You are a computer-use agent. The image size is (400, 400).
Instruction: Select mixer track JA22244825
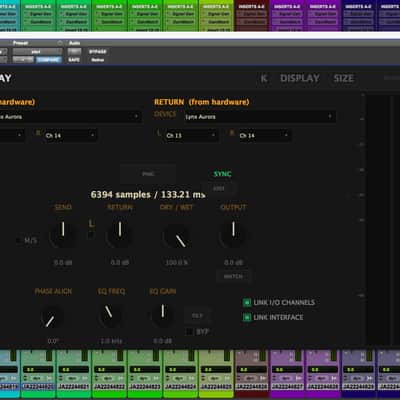tap(216, 387)
